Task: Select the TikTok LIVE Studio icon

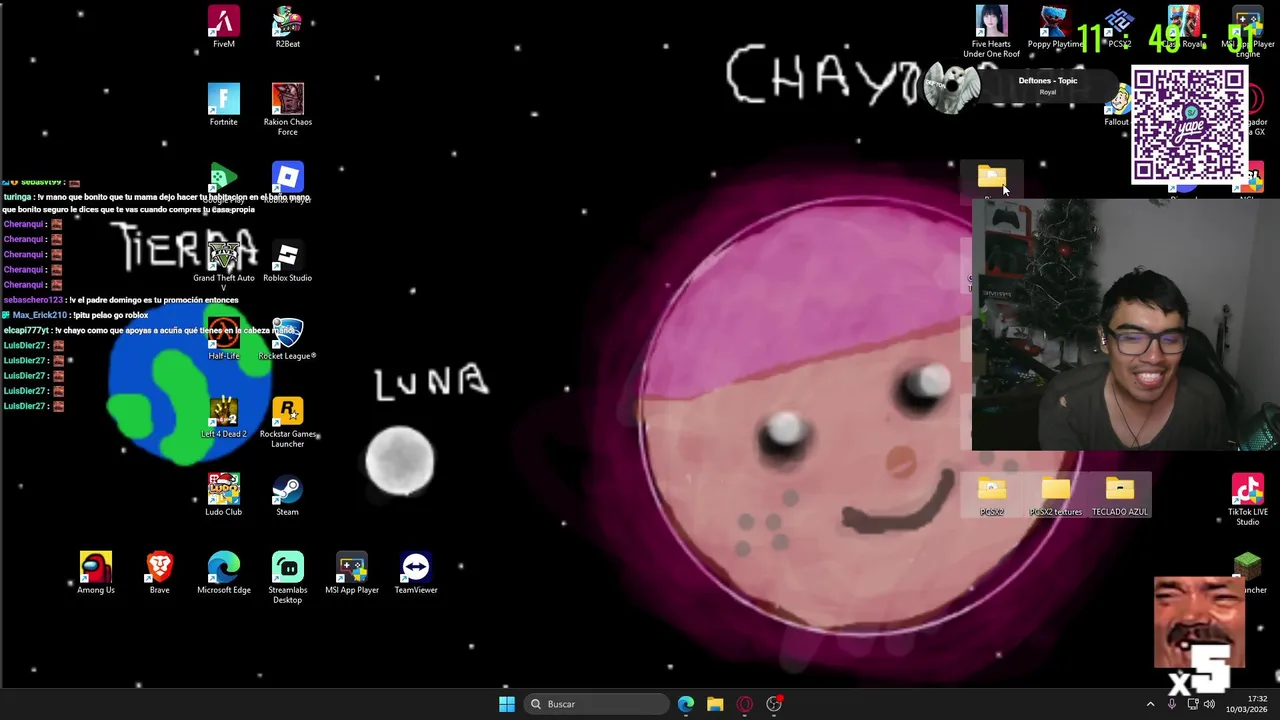Action: pyautogui.click(x=1247, y=500)
